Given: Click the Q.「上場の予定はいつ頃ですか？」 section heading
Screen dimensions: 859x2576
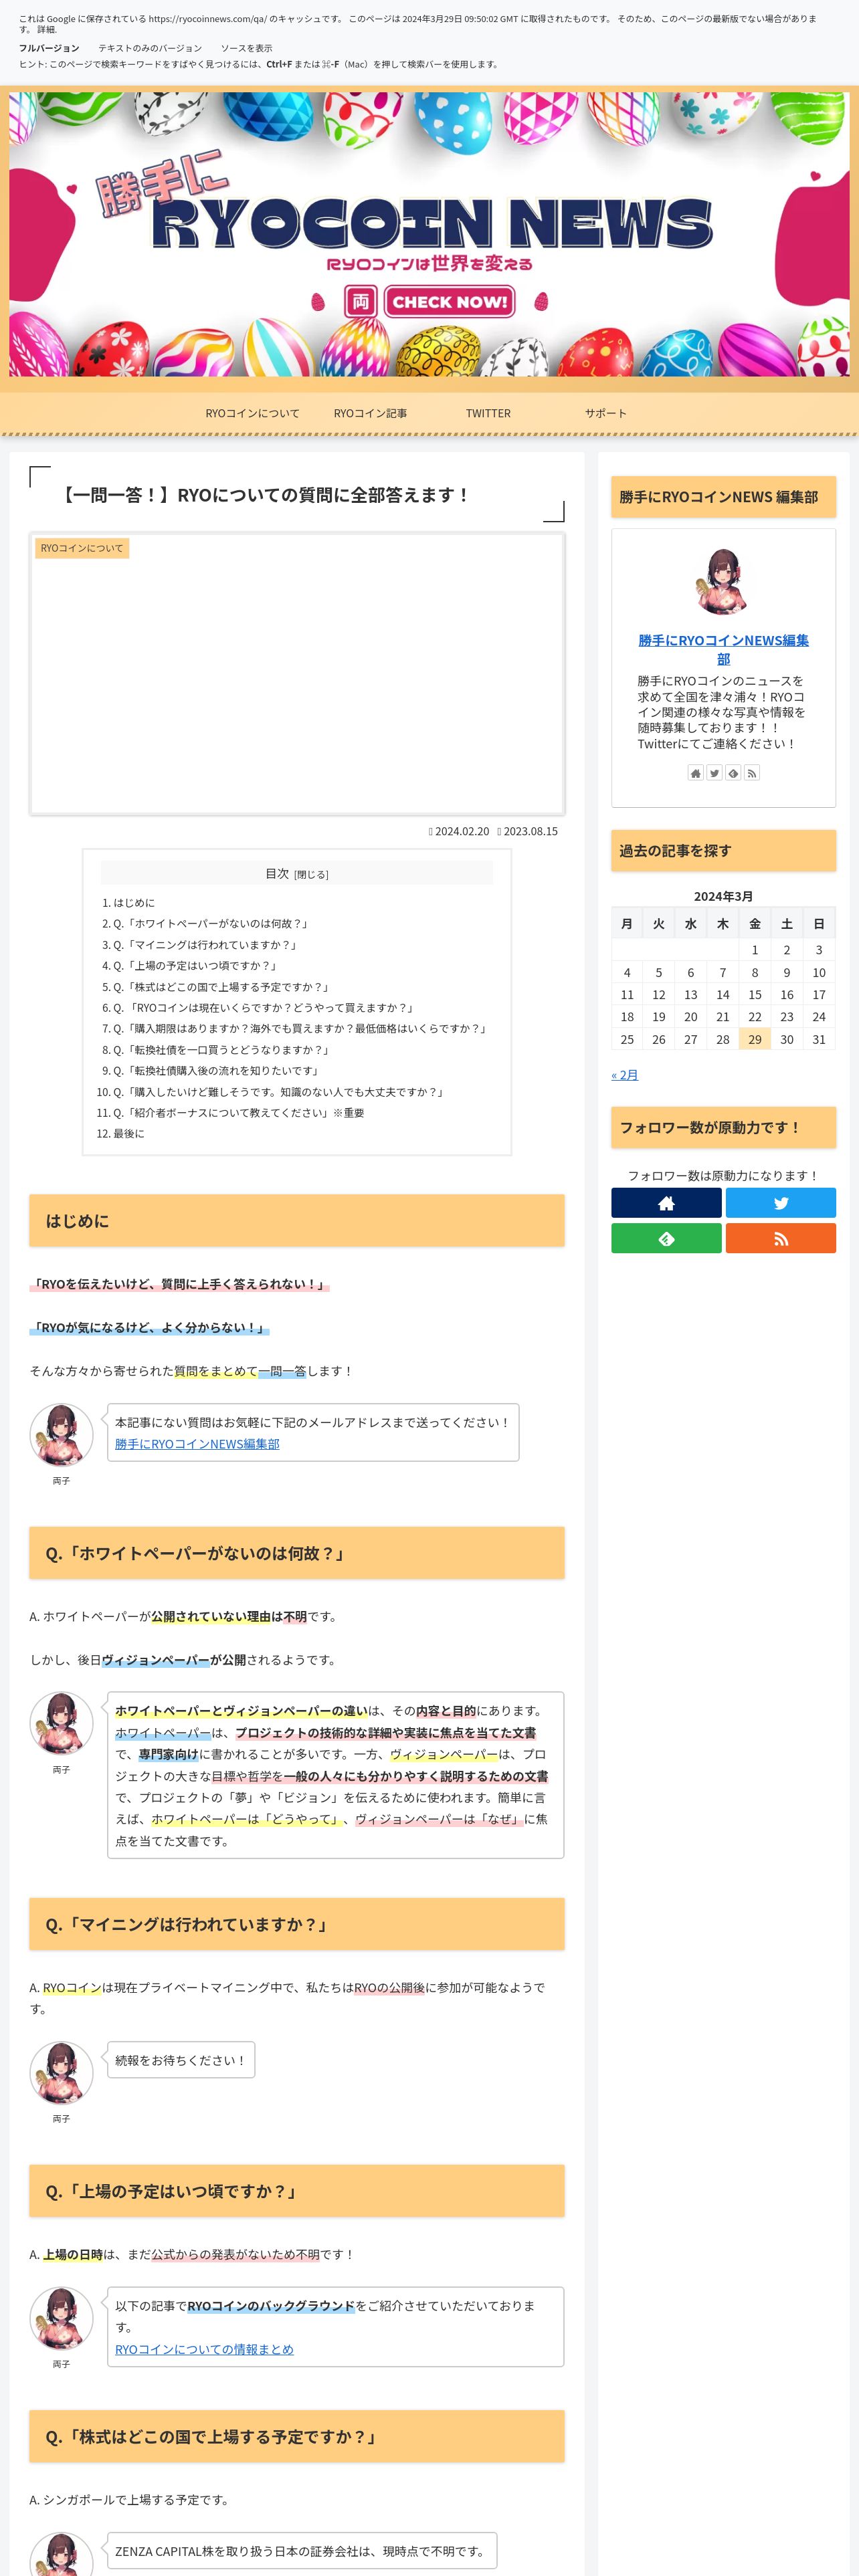Looking at the screenshot, I should [x=297, y=2191].
